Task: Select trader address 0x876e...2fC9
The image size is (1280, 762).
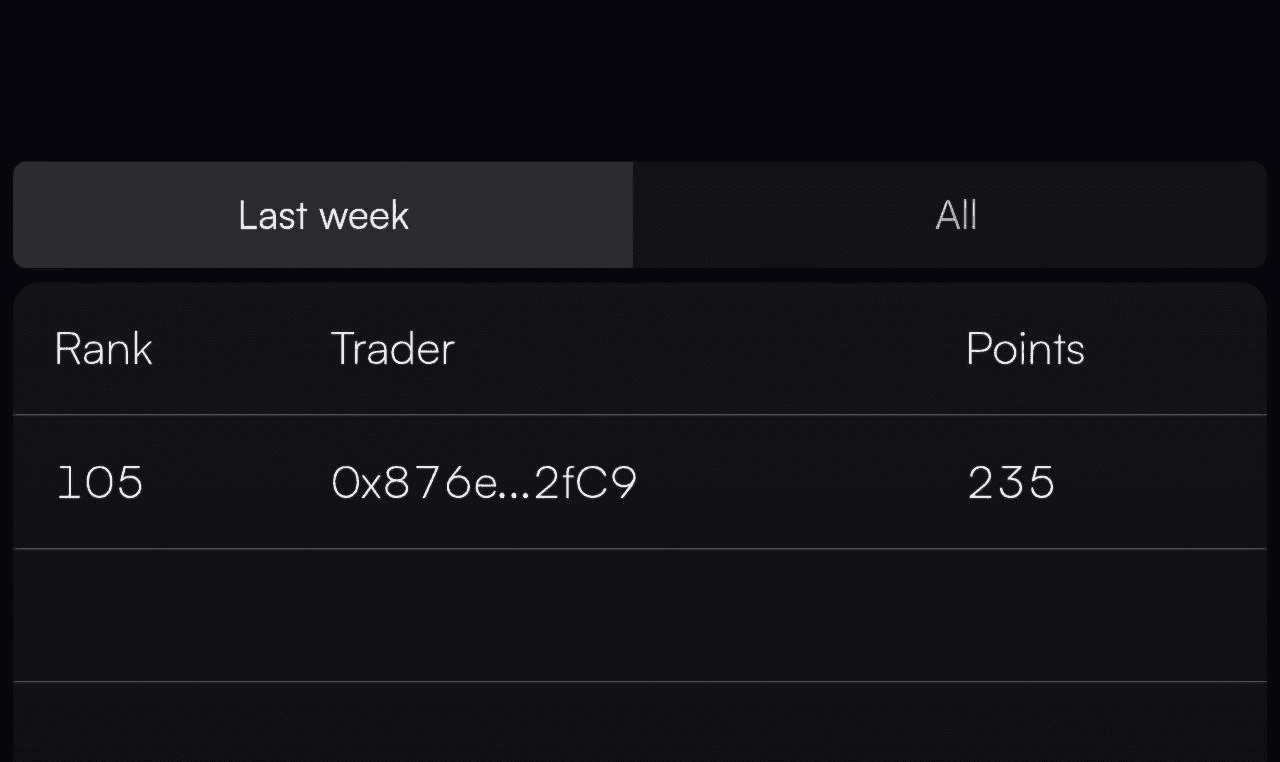Action: [x=484, y=483]
